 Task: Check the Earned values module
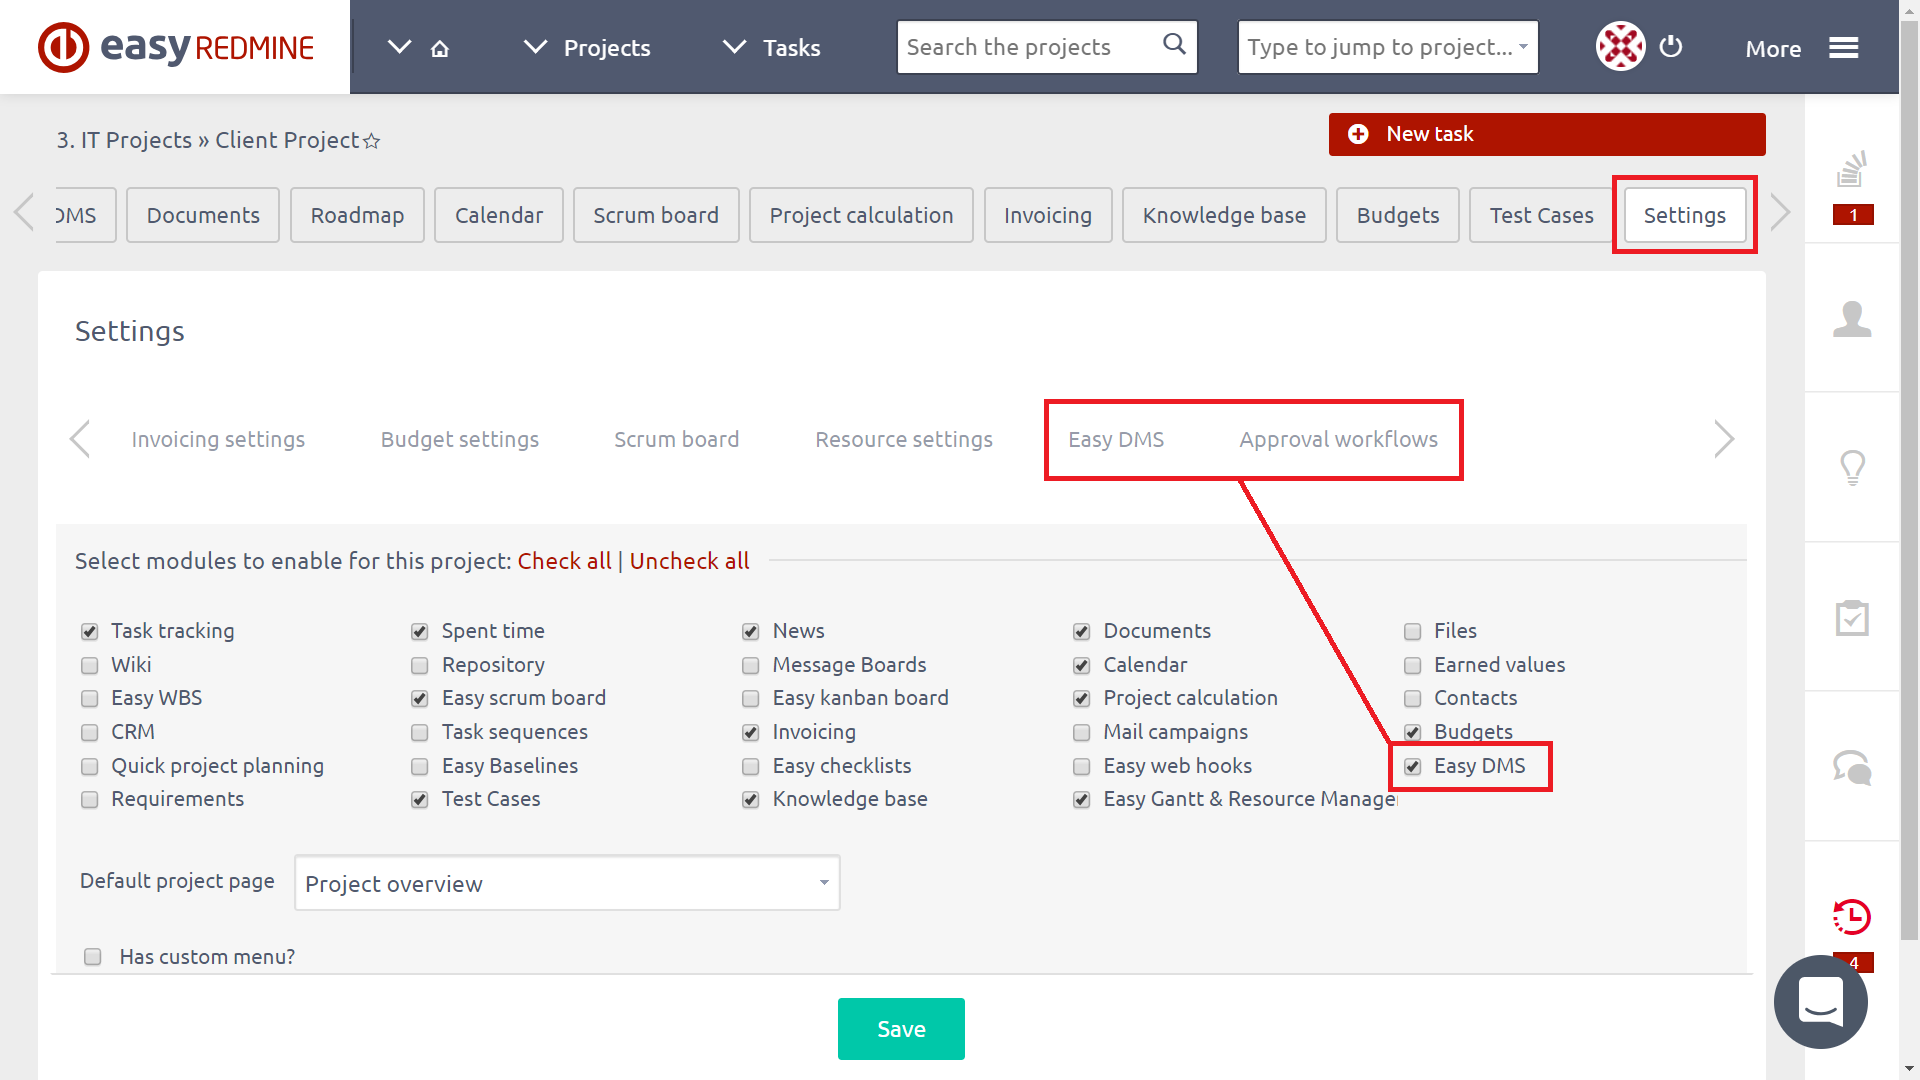pyautogui.click(x=1413, y=666)
